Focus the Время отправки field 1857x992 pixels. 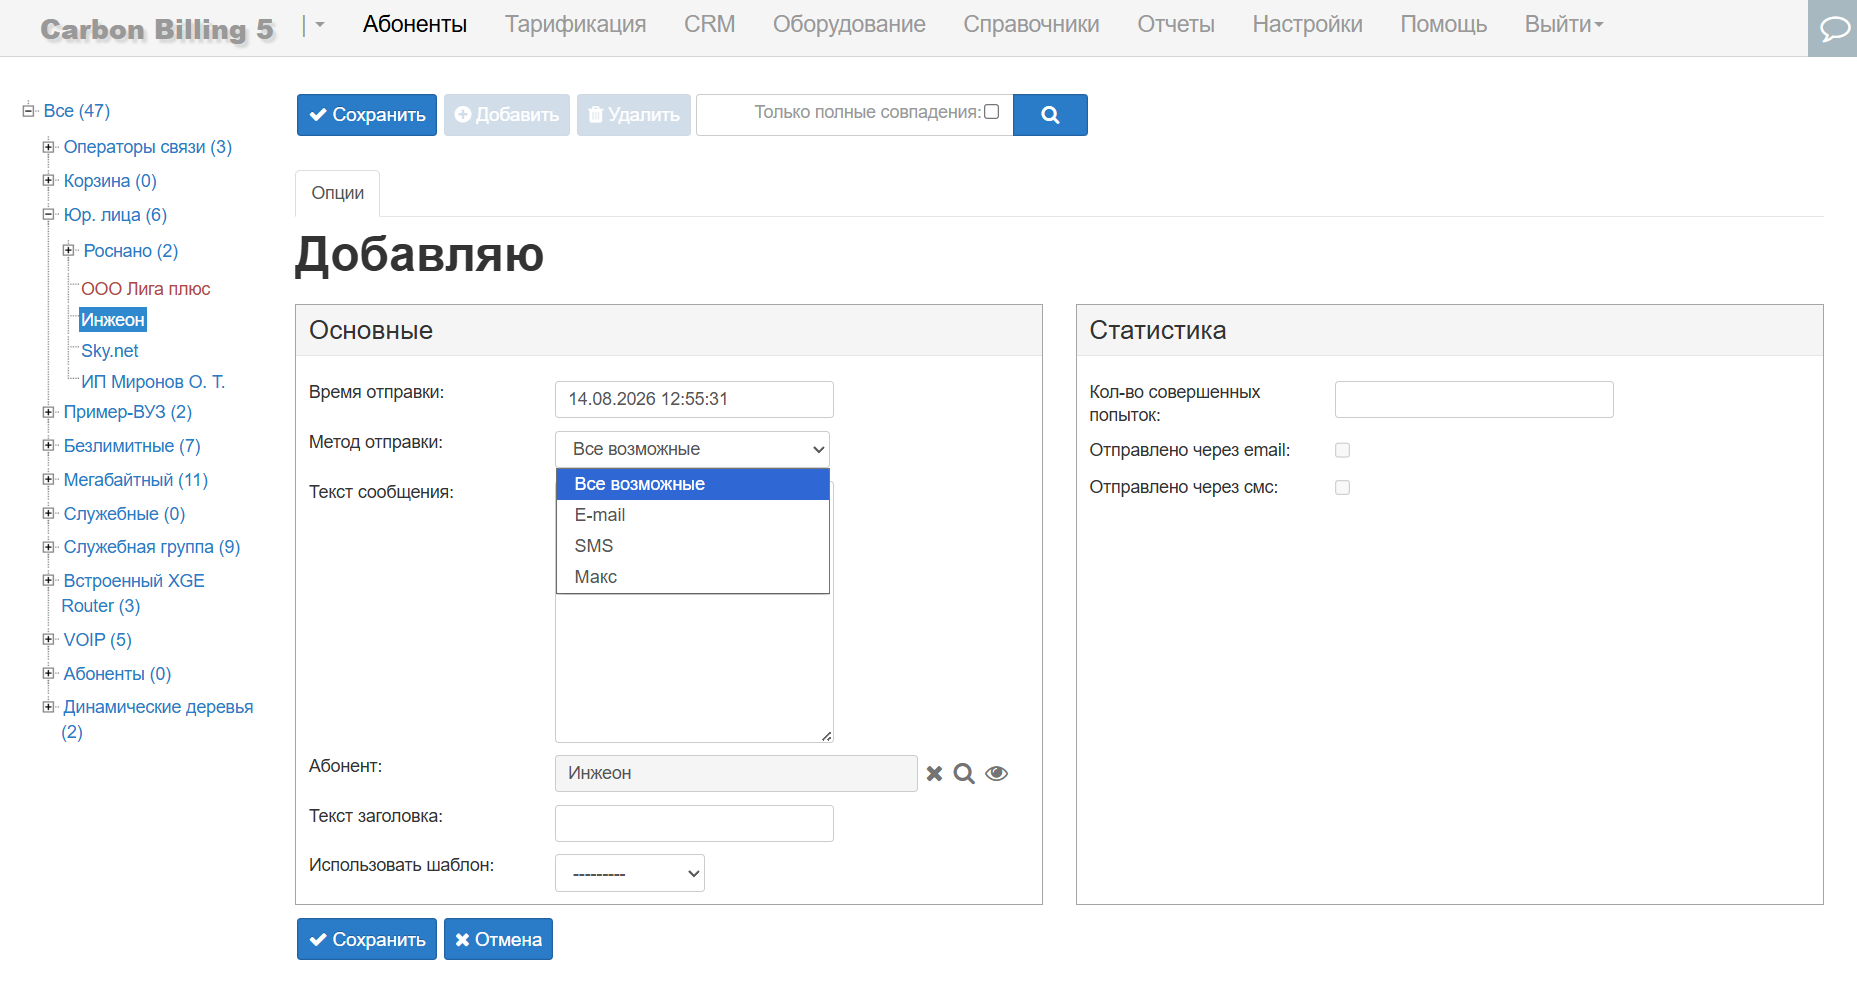click(x=694, y=399)
